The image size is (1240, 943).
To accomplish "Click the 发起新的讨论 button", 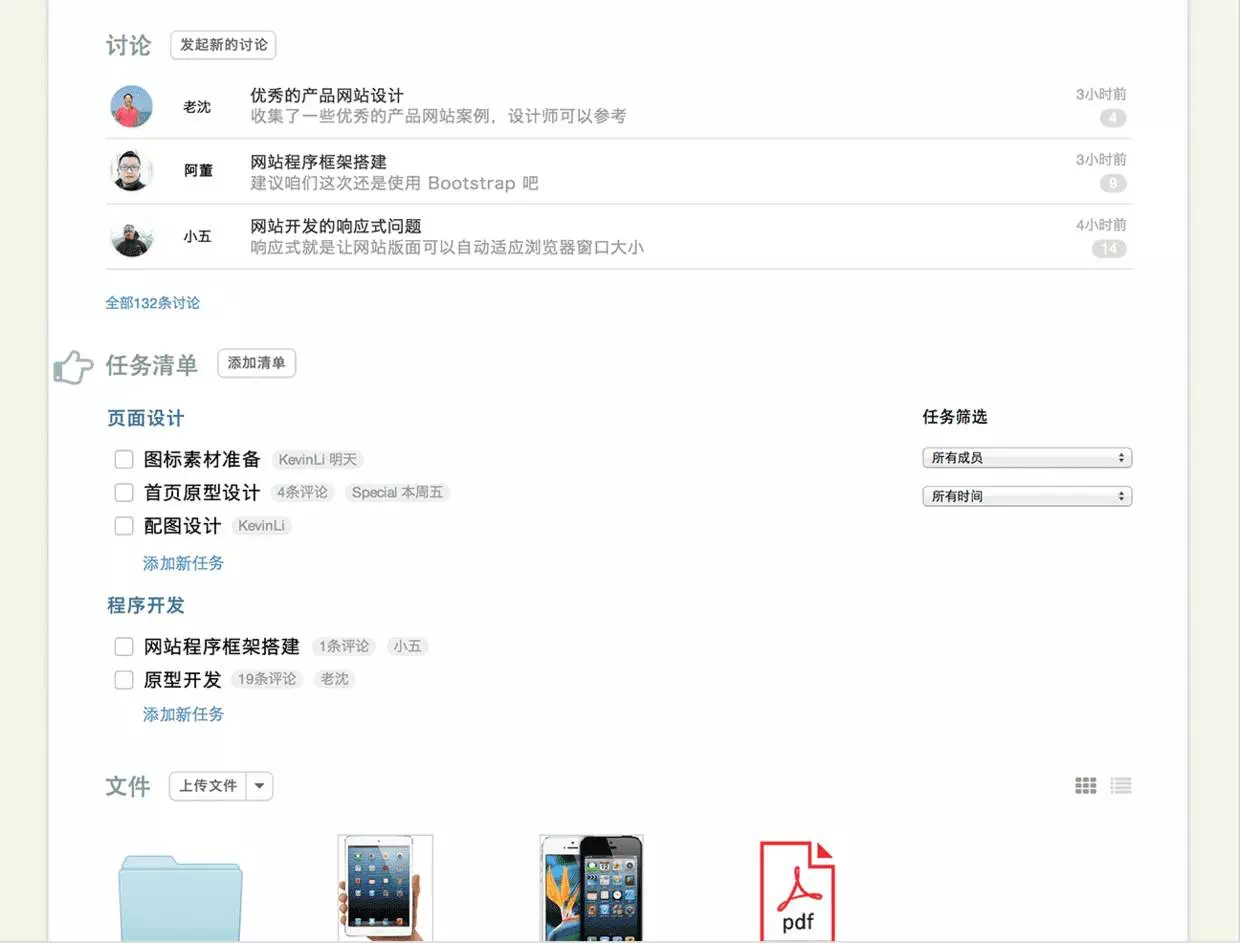I will (x=223, y=45).
